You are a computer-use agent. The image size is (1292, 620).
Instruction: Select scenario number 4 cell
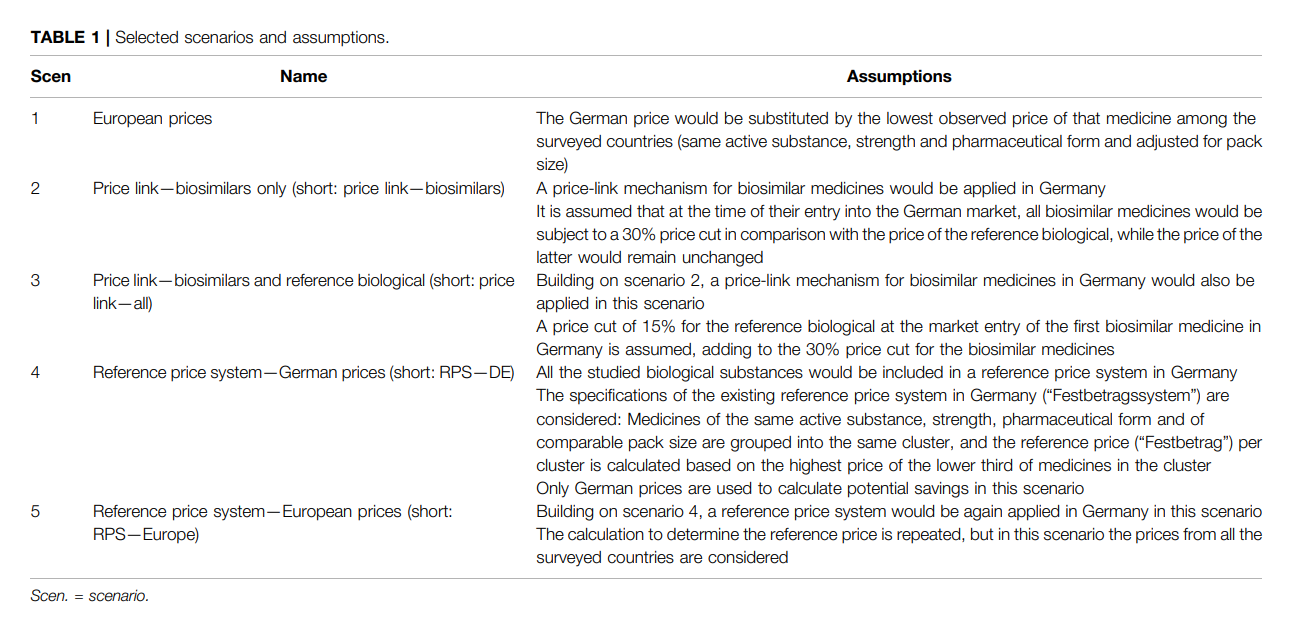pyautogui.click(x=36, y=373)
